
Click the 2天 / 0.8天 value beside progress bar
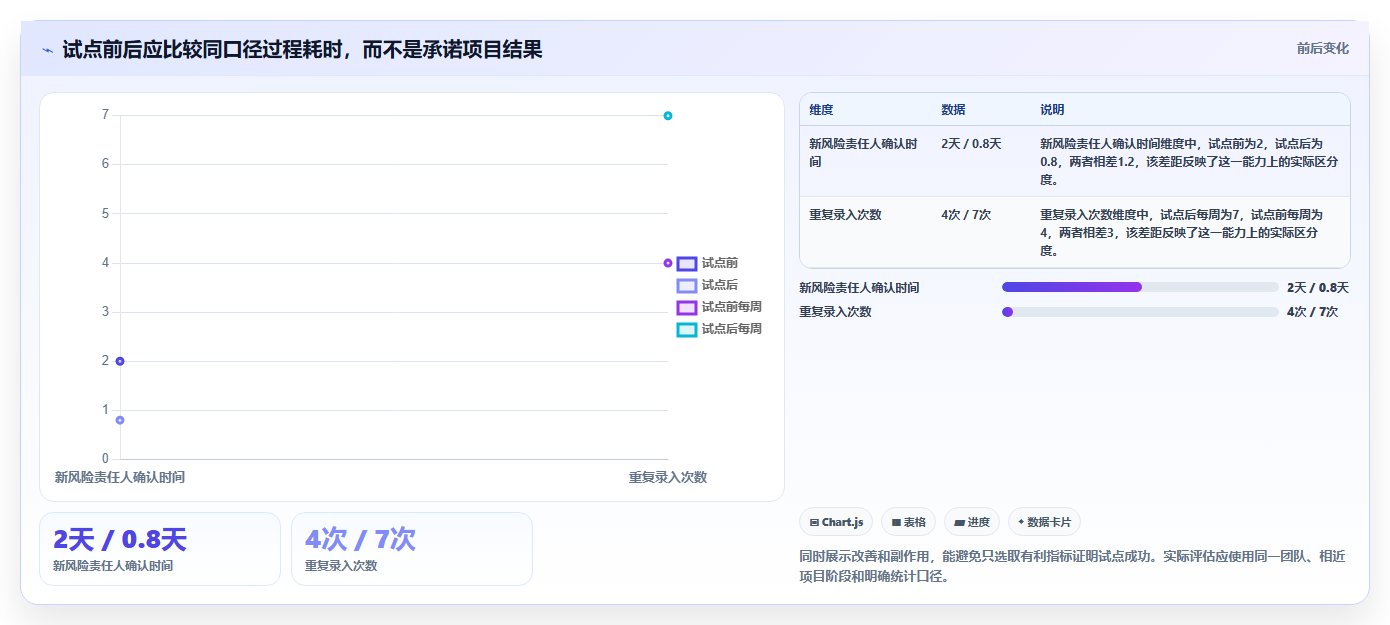click(x=1318, y=288)
